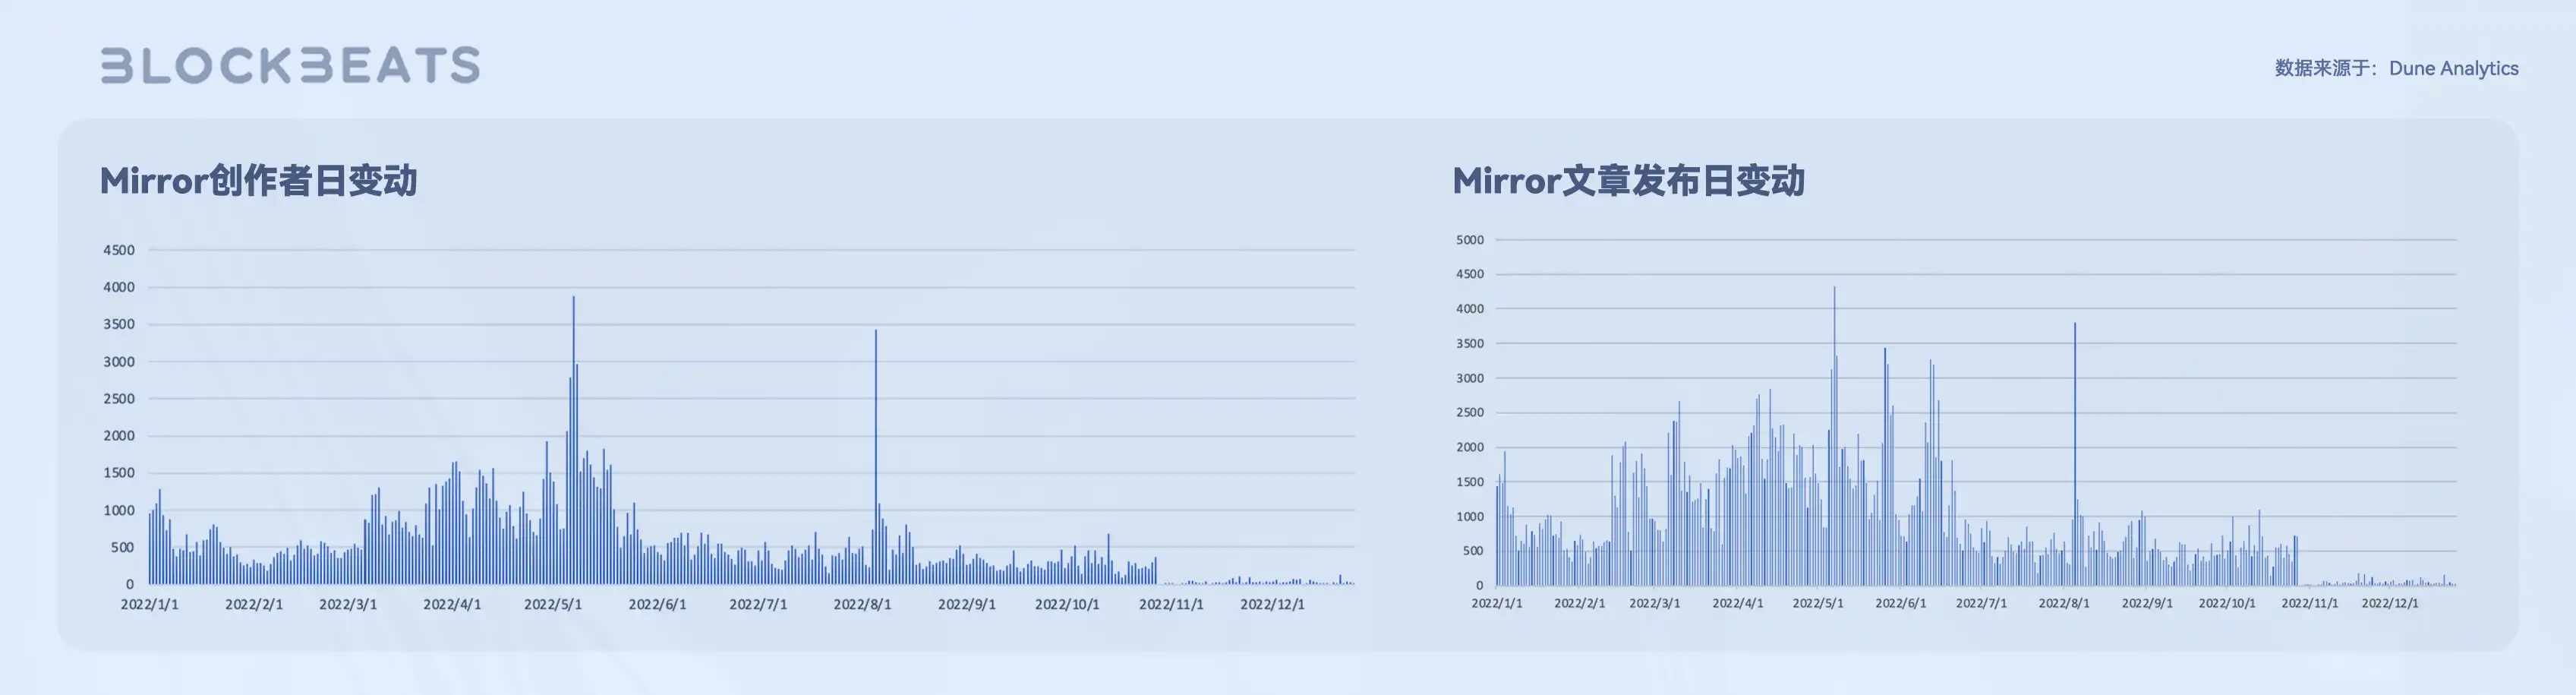
Task: Select the Mirror文章发布日变动 chart title
Action: [x=1630, y=182]
